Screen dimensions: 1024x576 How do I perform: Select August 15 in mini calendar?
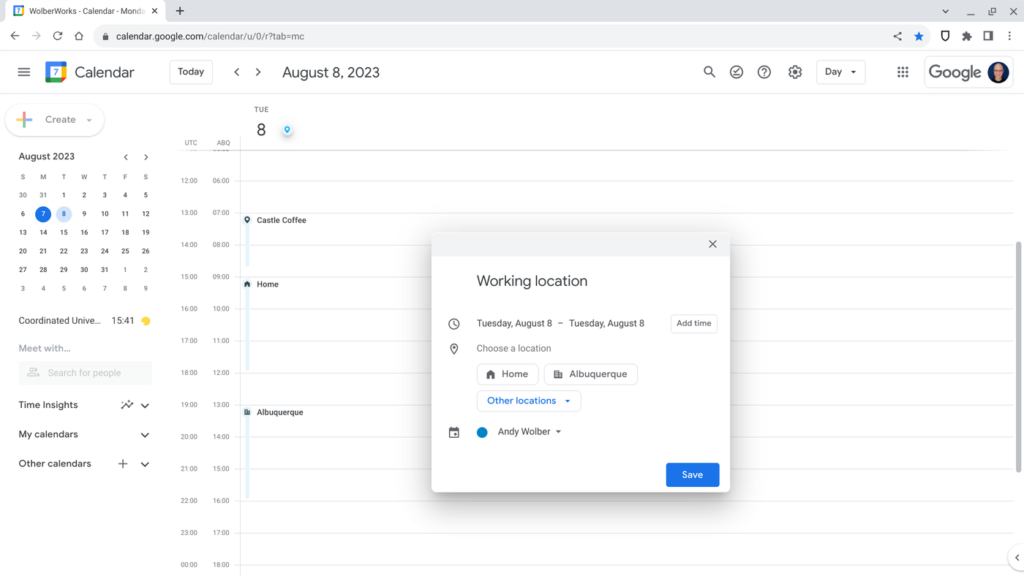(63, 232)
